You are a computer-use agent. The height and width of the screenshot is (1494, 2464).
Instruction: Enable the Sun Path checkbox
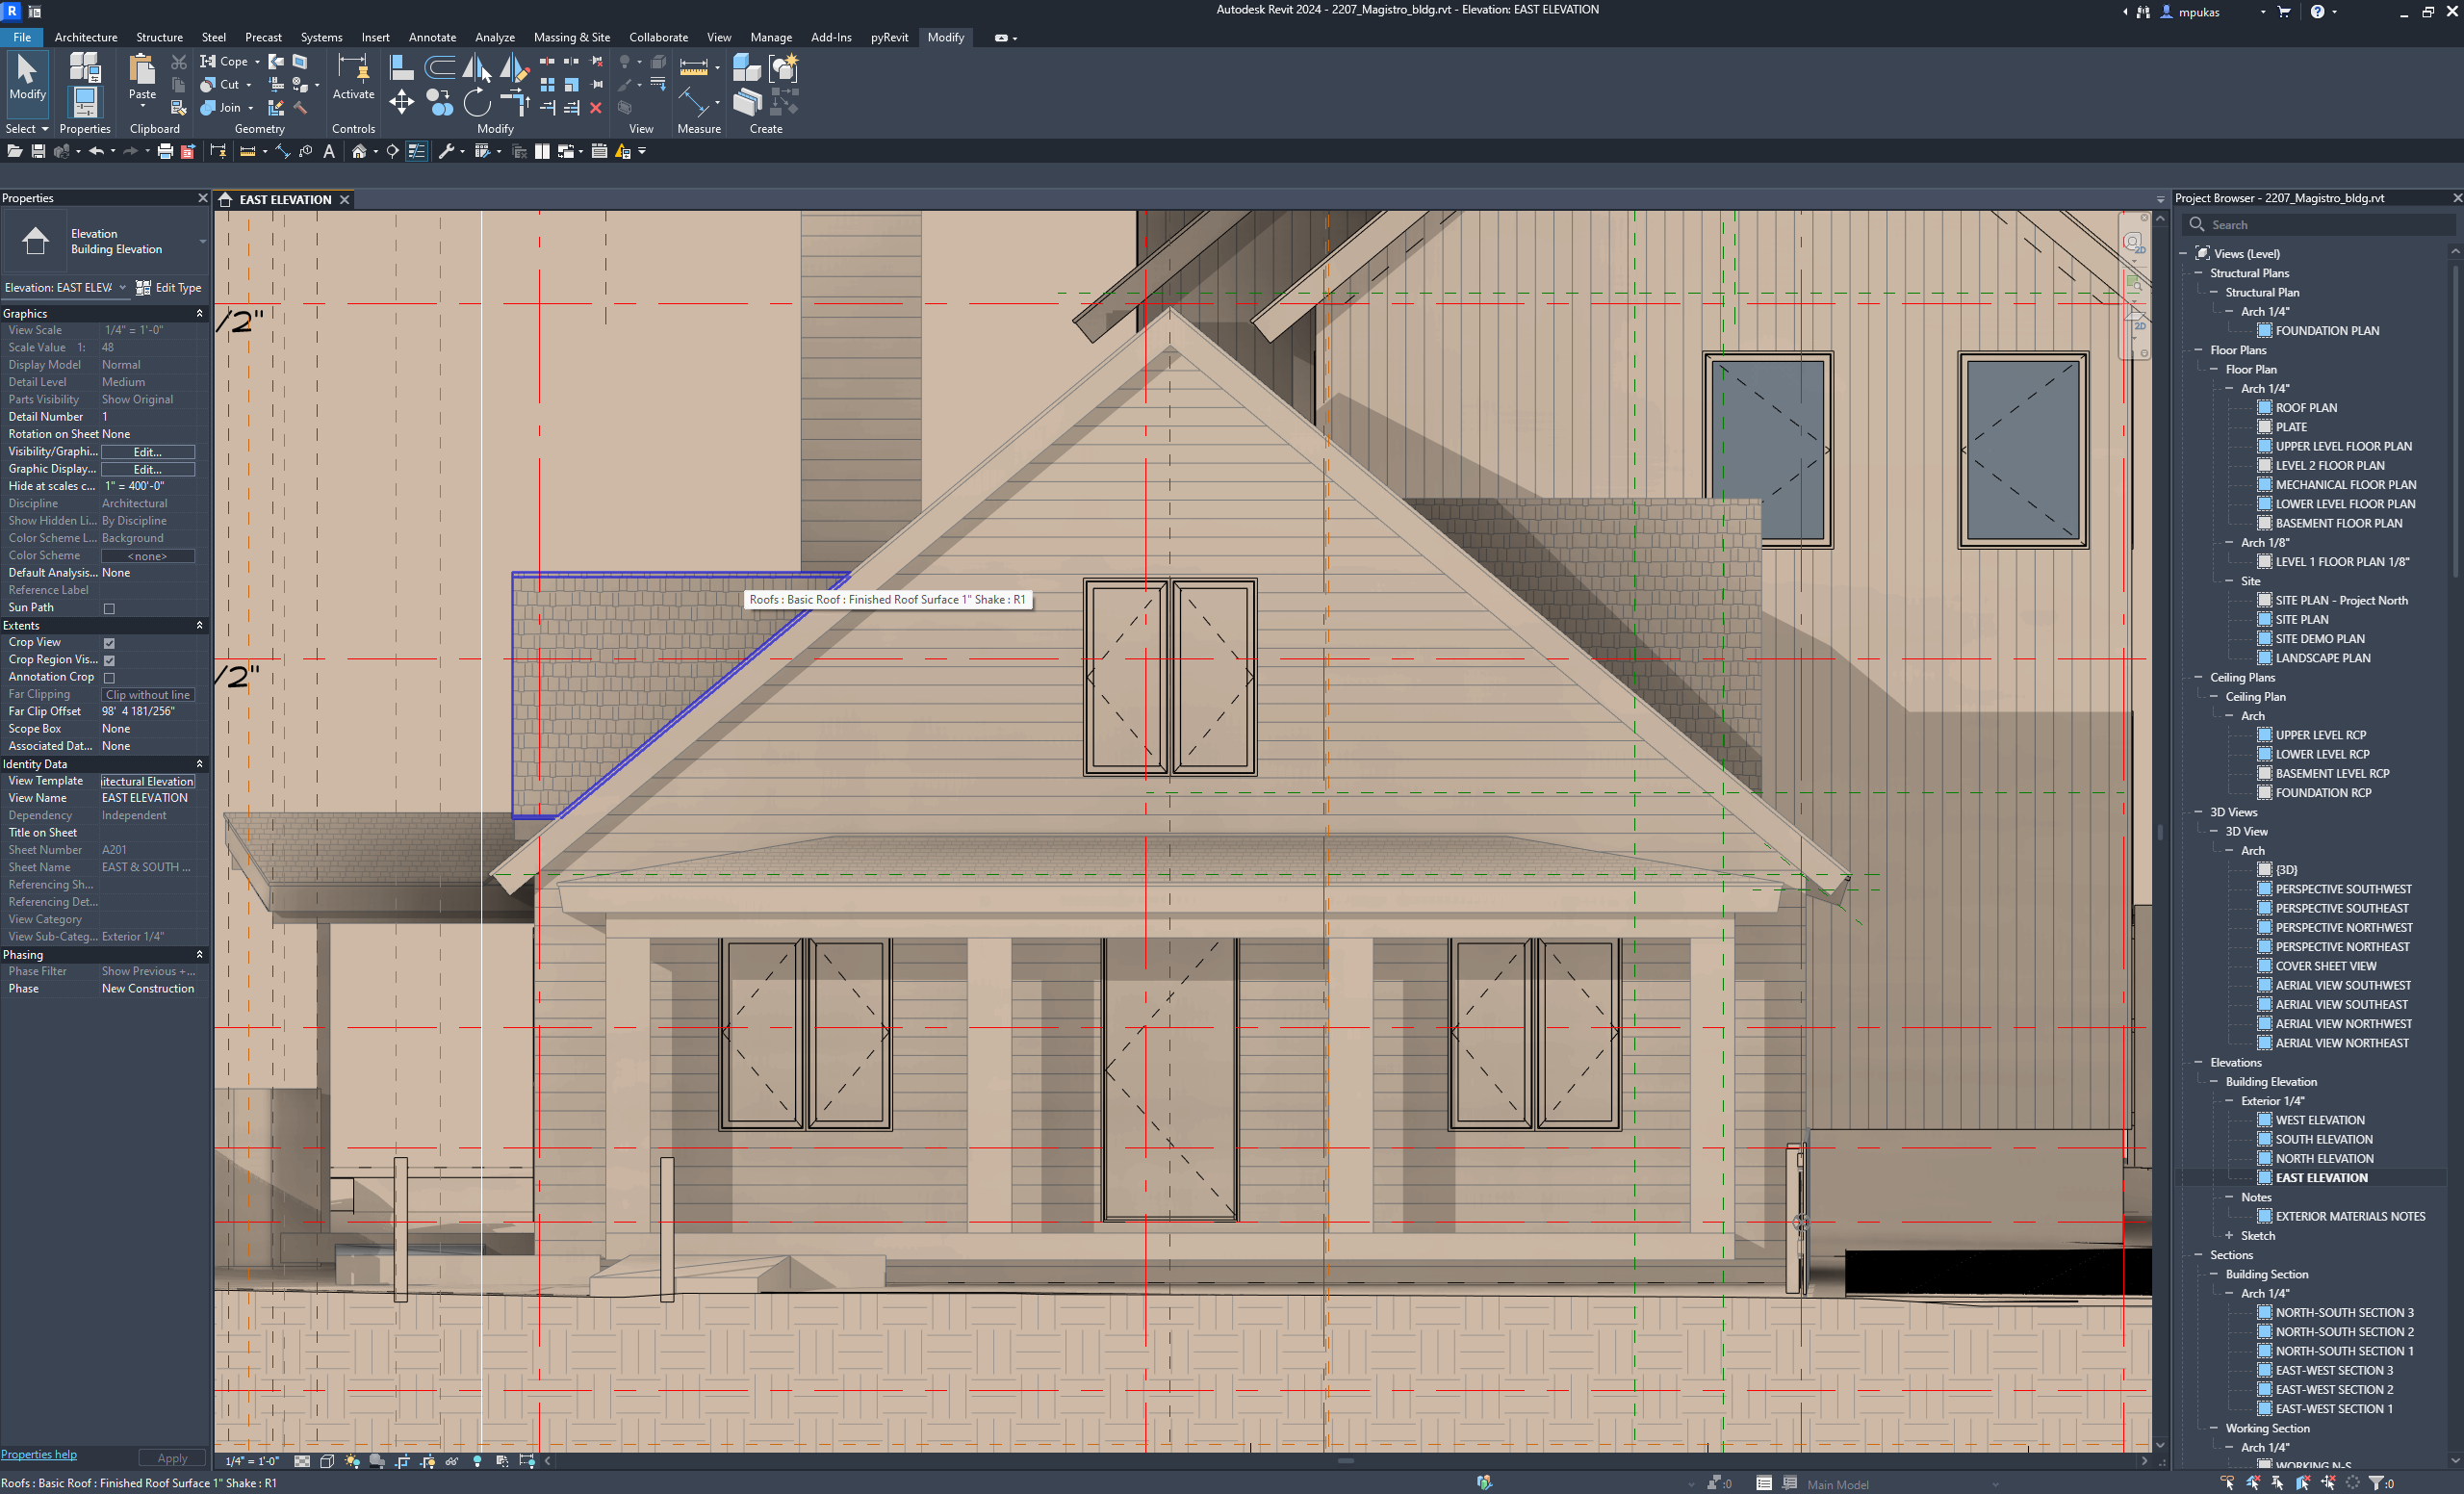tap(109, 608)
